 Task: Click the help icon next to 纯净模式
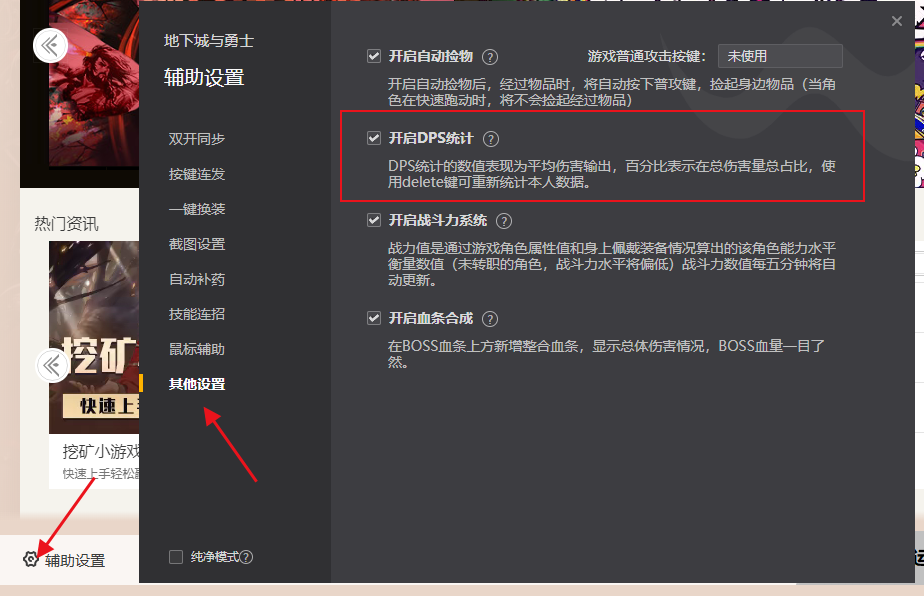[246, 557]
